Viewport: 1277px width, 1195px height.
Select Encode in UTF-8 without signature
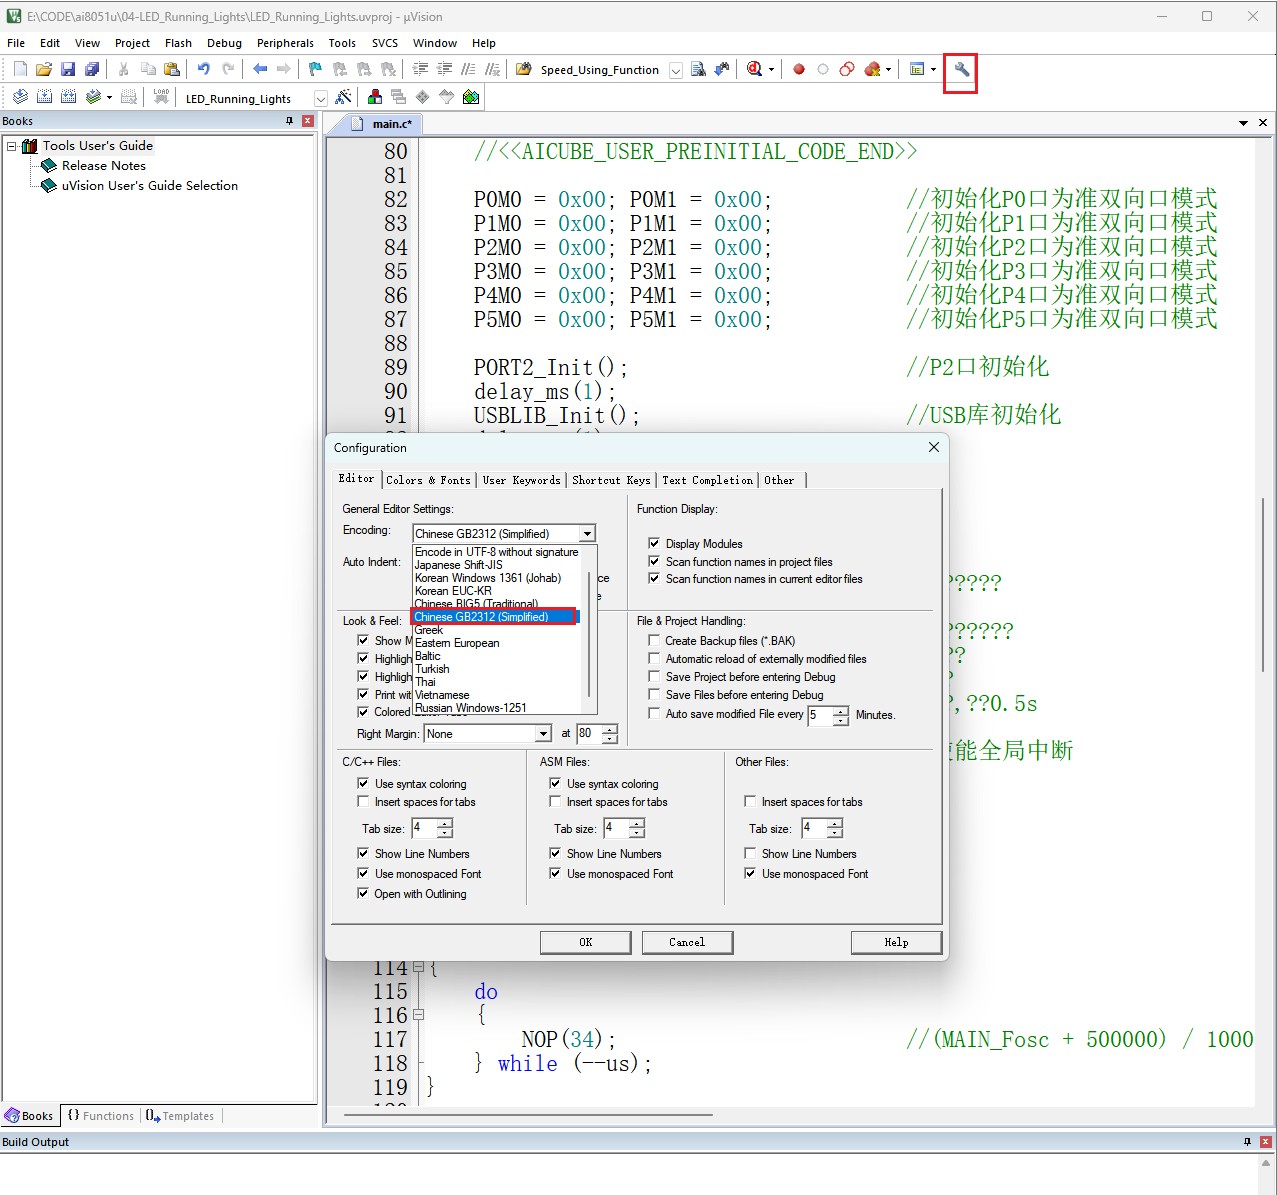pos(496,552)
